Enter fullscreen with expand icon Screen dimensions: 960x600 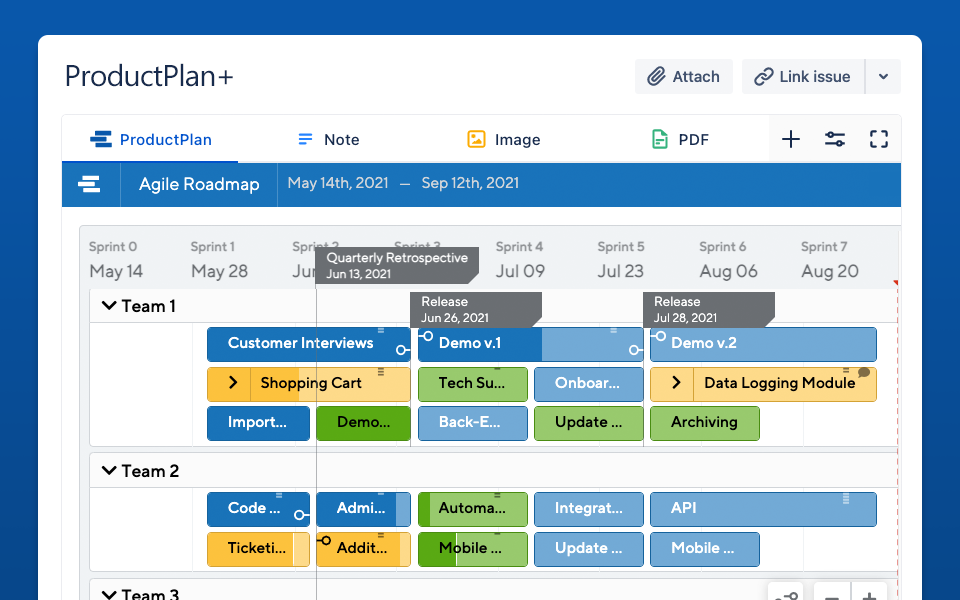point(879,139)
